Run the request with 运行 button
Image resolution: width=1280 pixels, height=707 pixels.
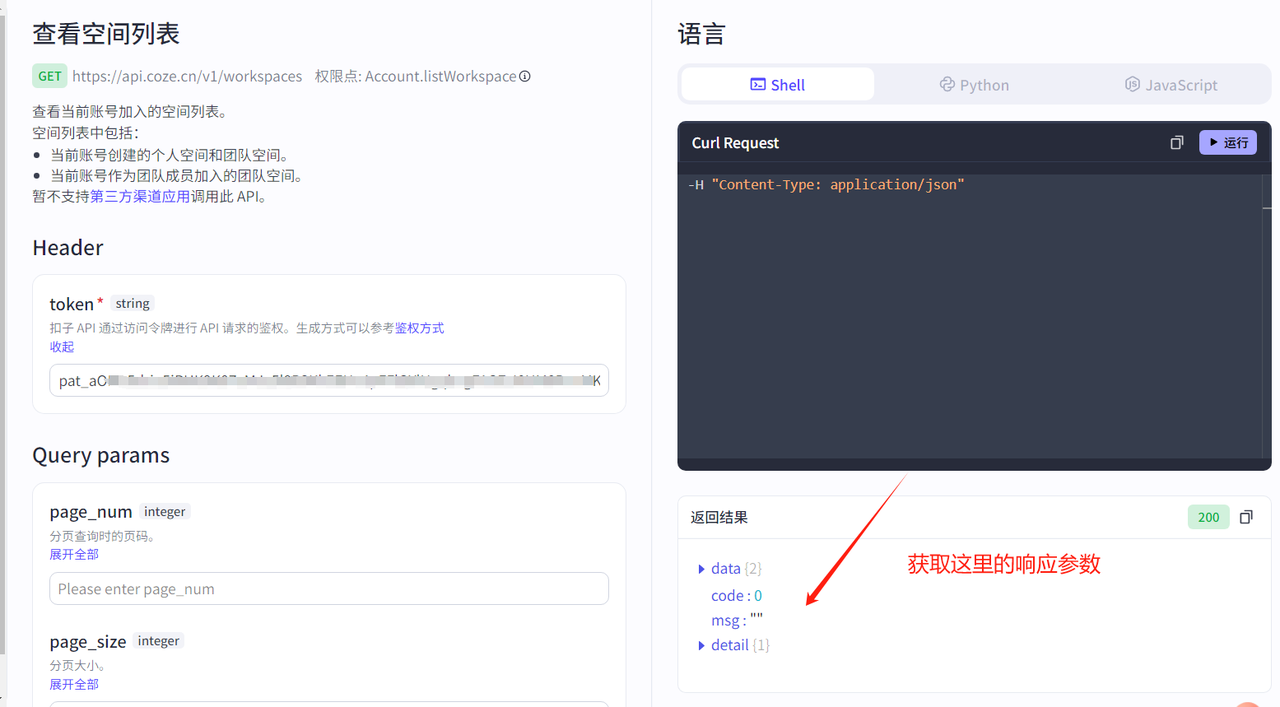[x=1228, y=143]
